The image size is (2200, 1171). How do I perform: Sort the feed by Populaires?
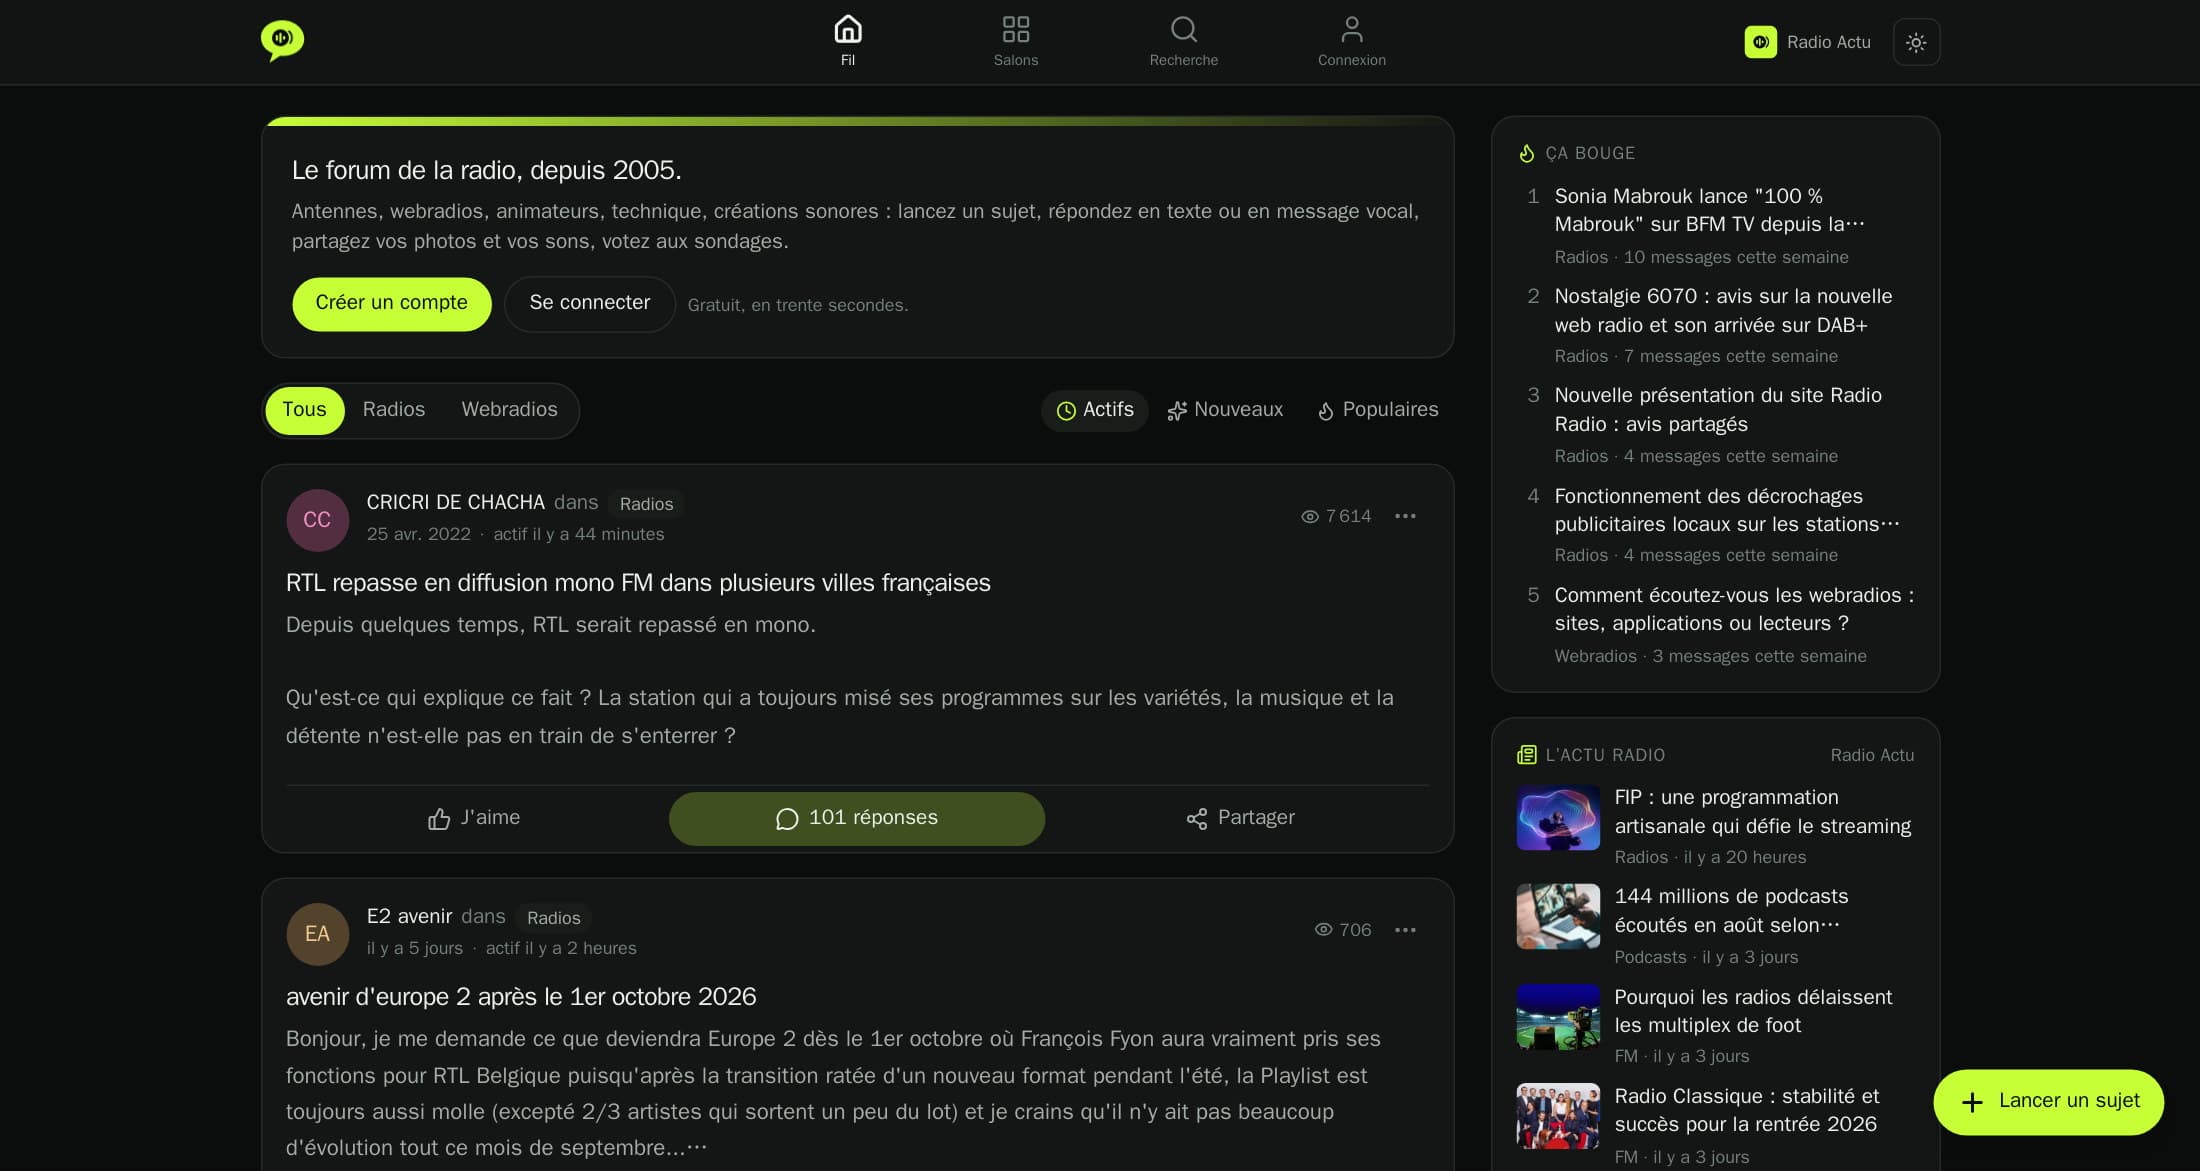click(1378, 410)
